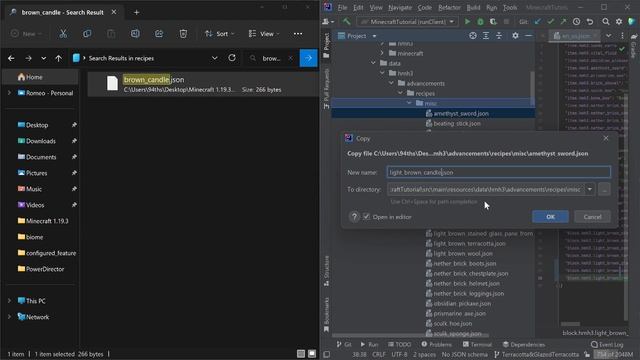Collapse the recipes folder in project tree

400,93
